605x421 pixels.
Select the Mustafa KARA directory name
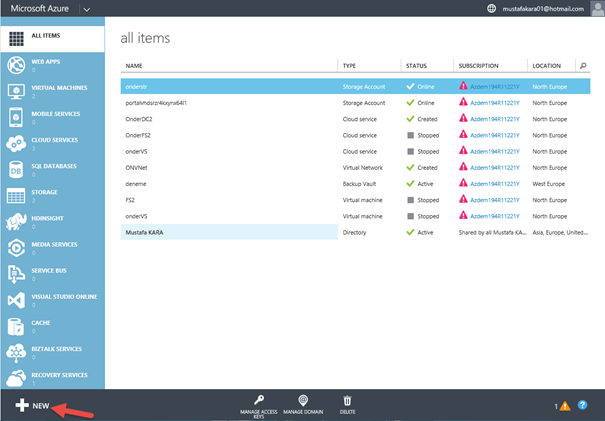click(144, 233)
